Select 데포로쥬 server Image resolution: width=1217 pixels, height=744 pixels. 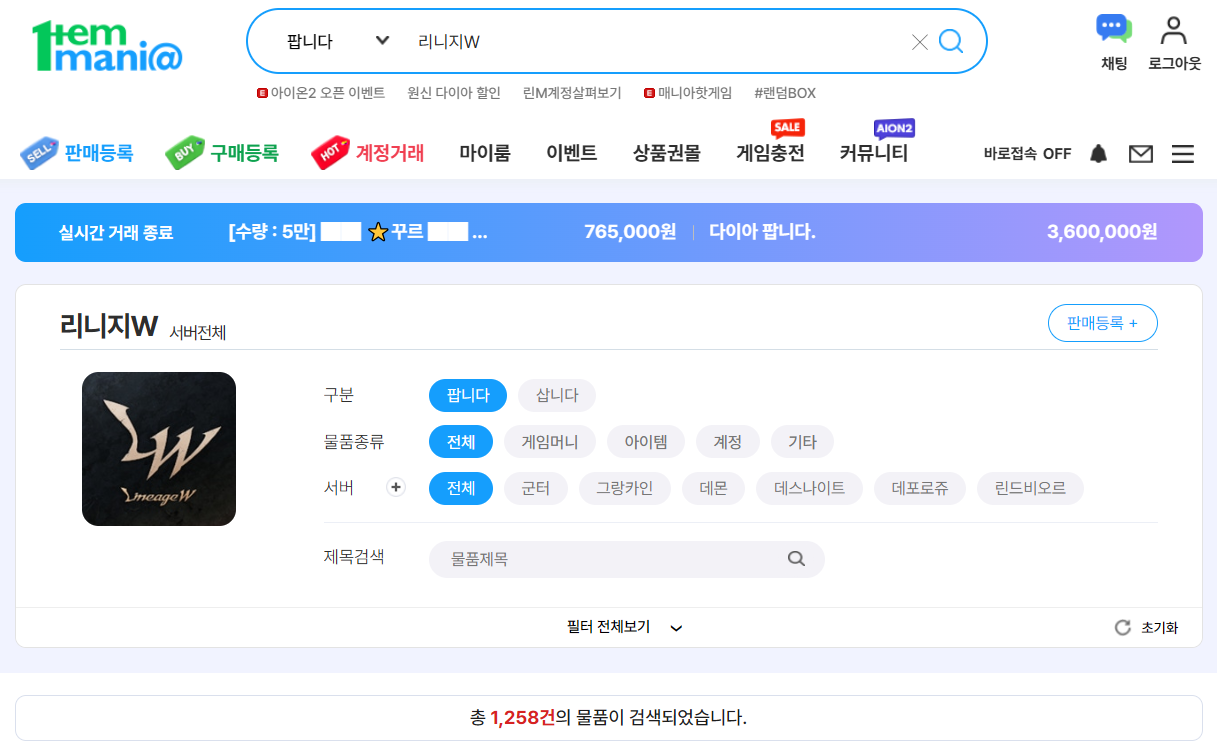[920, 488]
